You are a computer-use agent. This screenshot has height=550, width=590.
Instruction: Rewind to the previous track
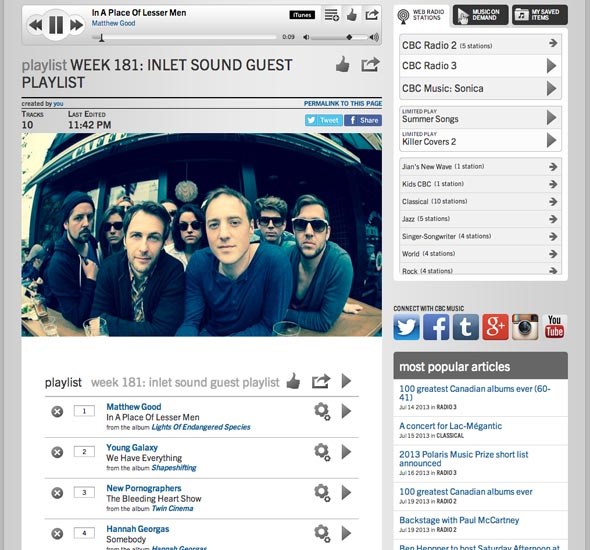[35, 25]
